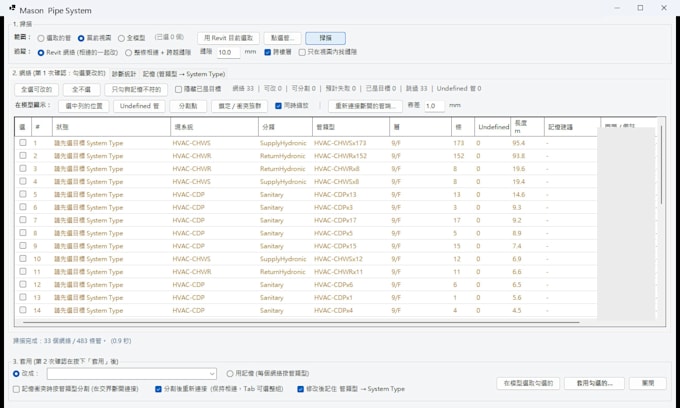This screenshot has height=408, width=680.
Task: Click ReturnHydronic in row 3
Action: [283, 169]
